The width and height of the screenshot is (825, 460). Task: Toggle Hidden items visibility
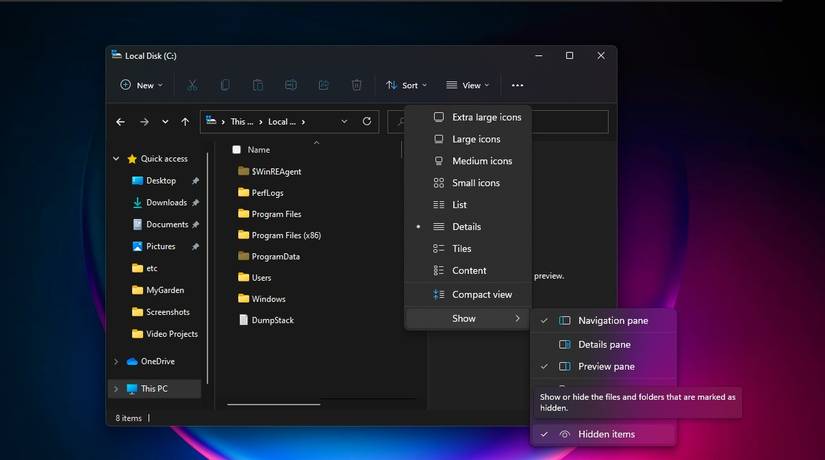pos(603,434)
